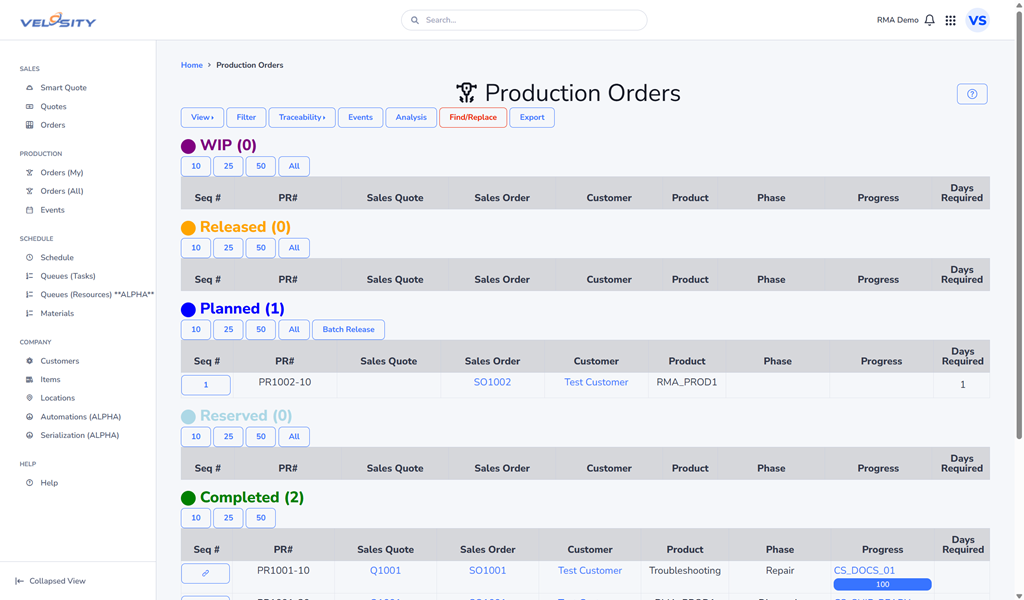
Task: Open sales order SO1002 link
Action: tap(492, 382)
